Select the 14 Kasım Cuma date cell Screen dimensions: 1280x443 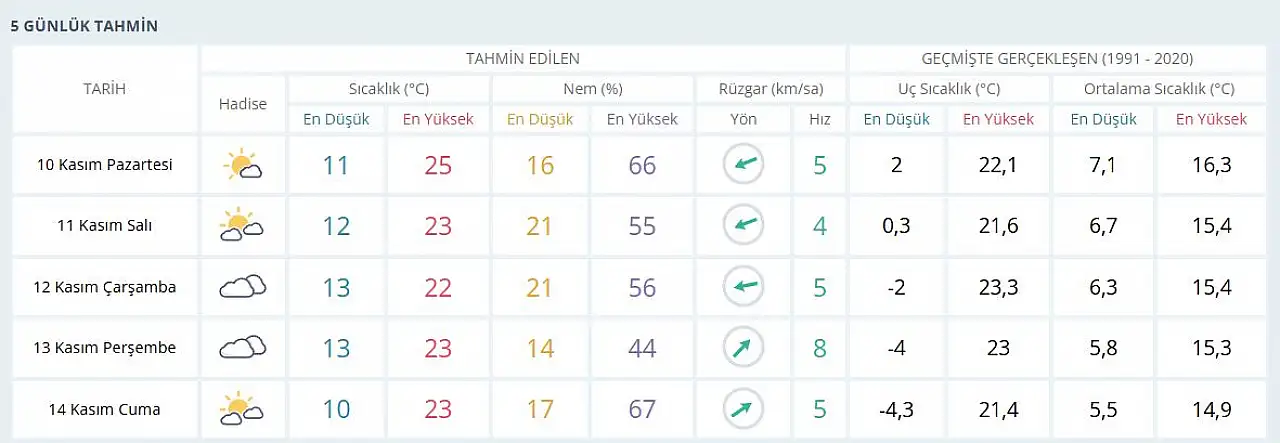[x=104, y=409]
